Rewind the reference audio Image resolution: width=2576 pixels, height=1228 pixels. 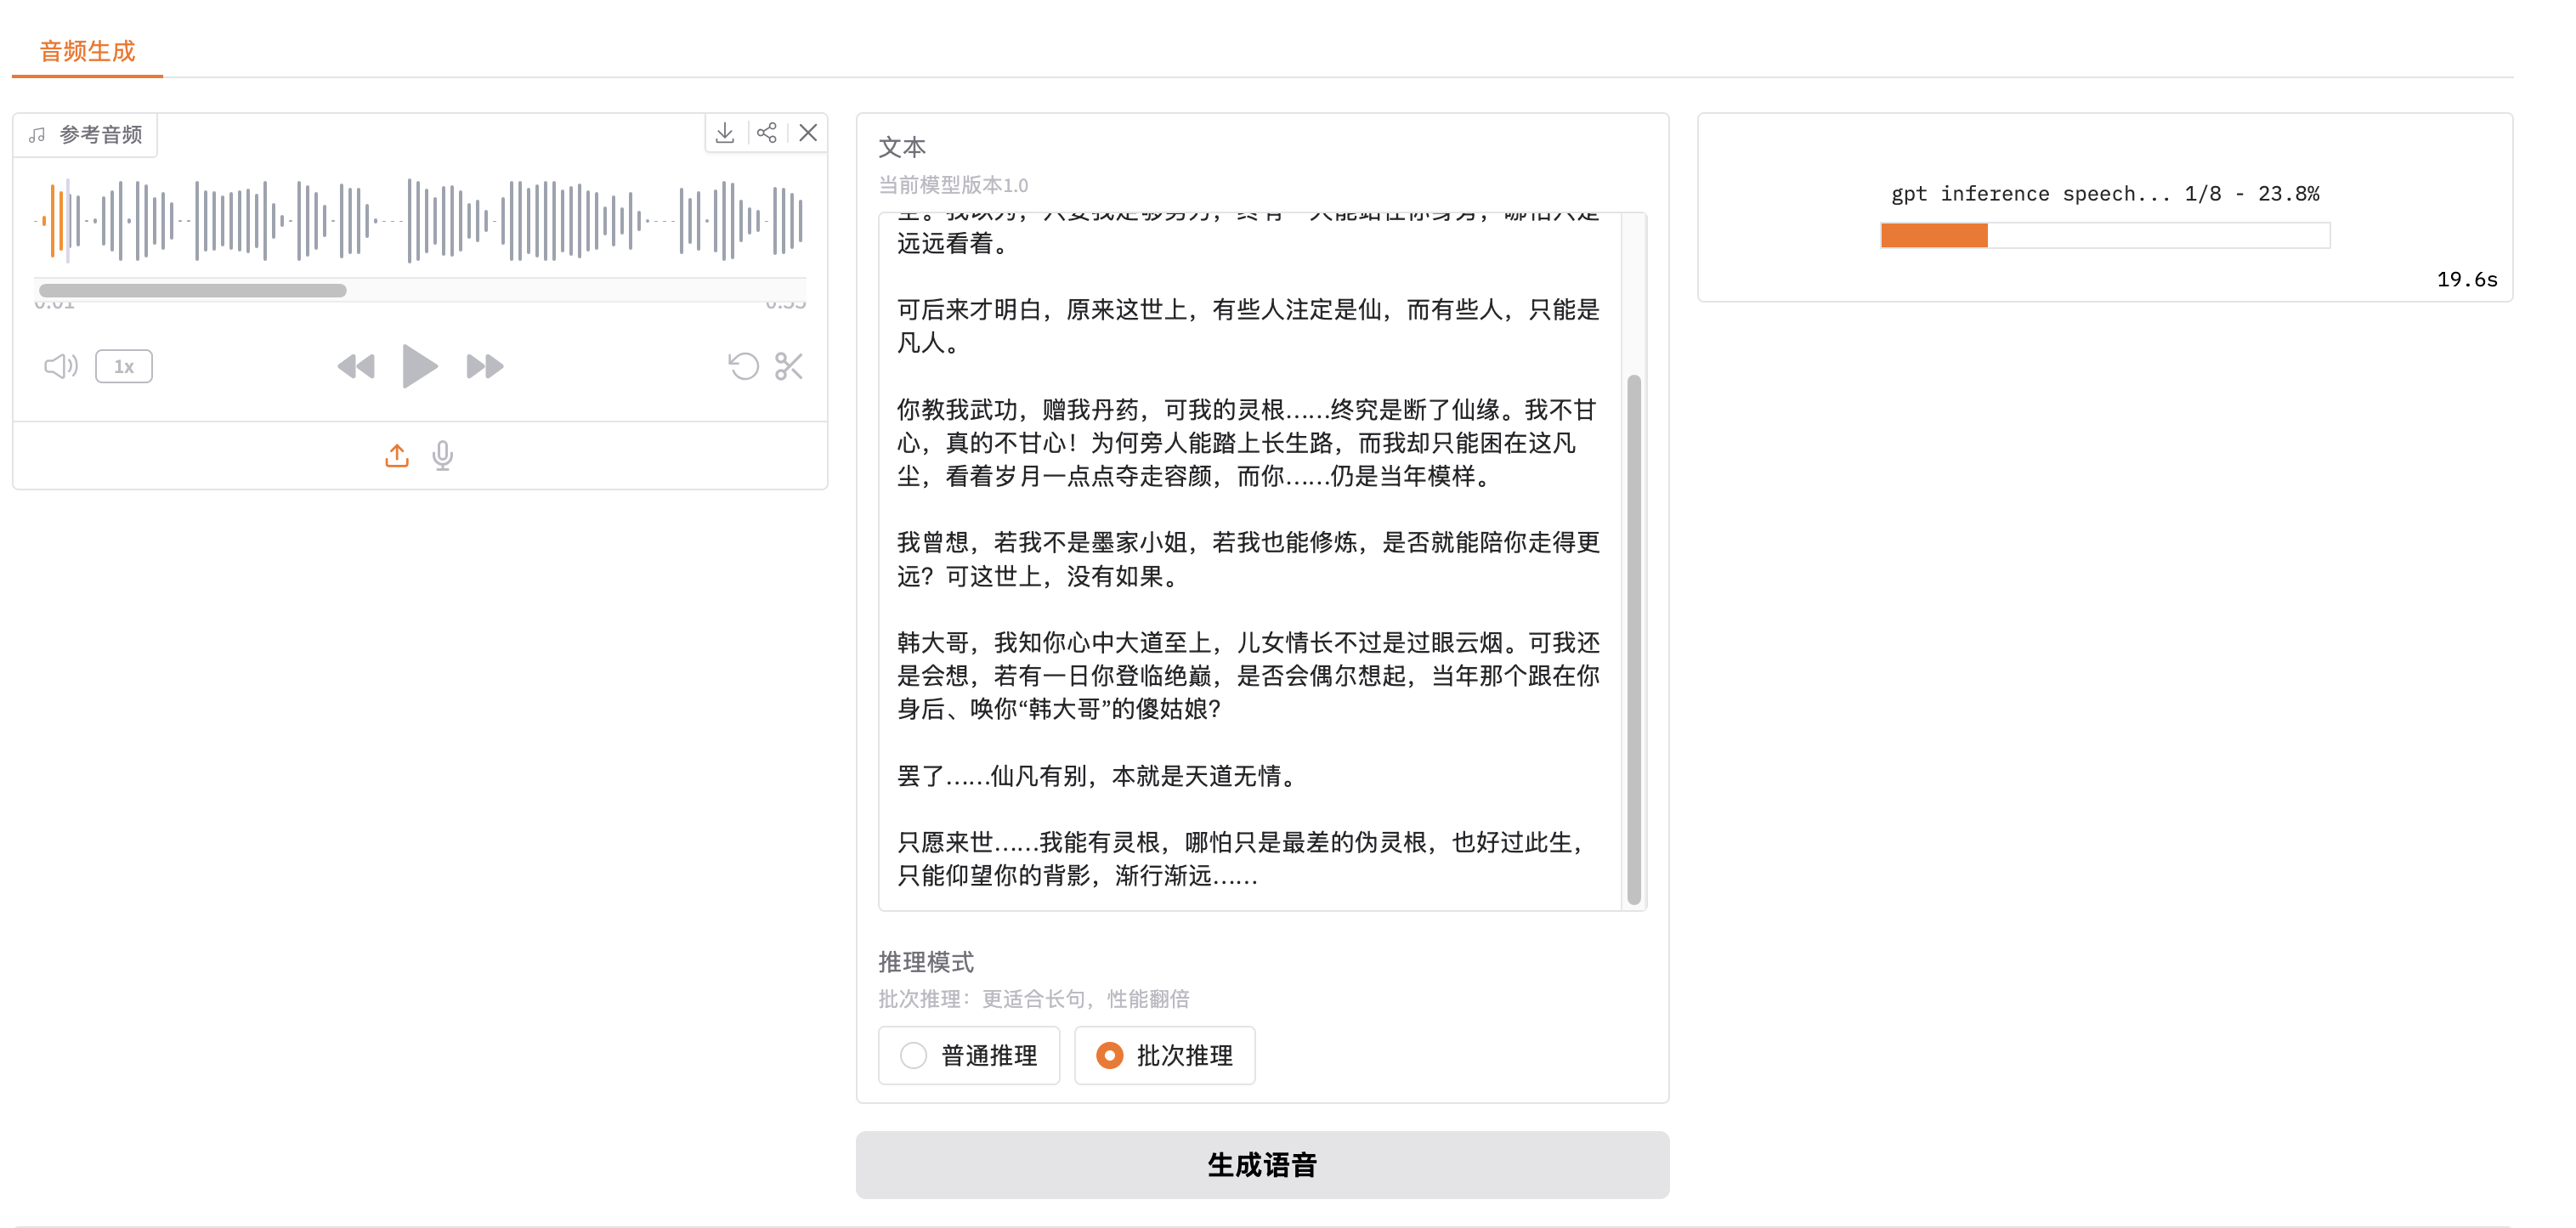356,366
